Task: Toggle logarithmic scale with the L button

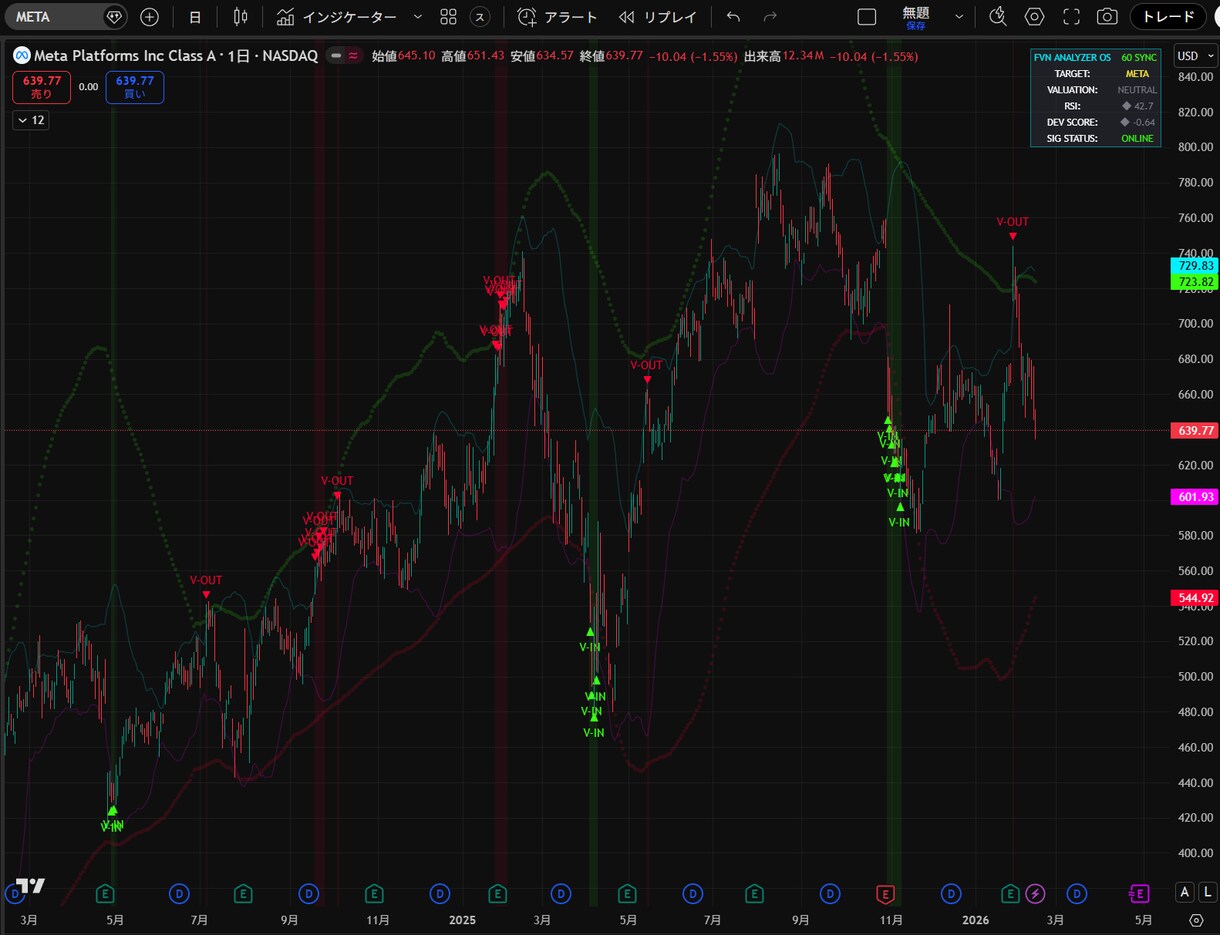Action: [x=1207, y=892]
